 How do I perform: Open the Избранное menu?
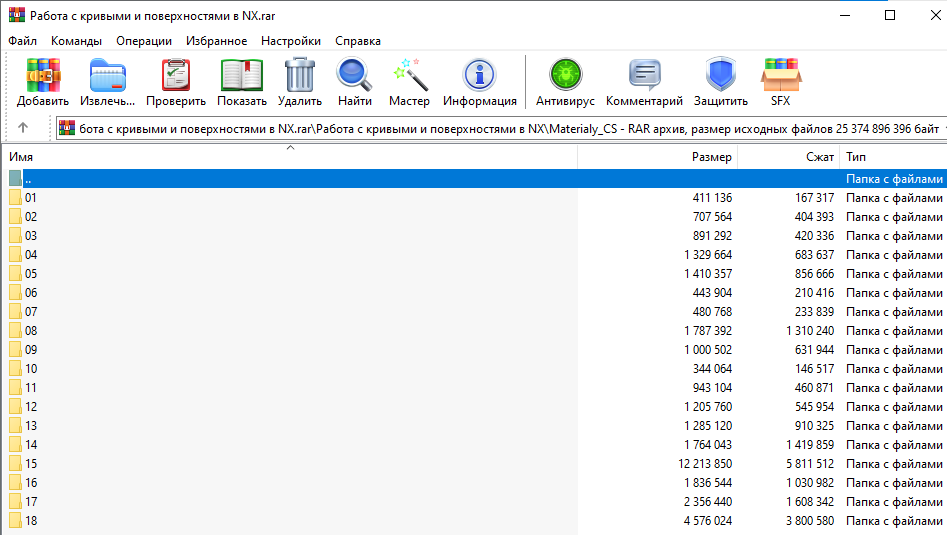[x=216, y=41]
